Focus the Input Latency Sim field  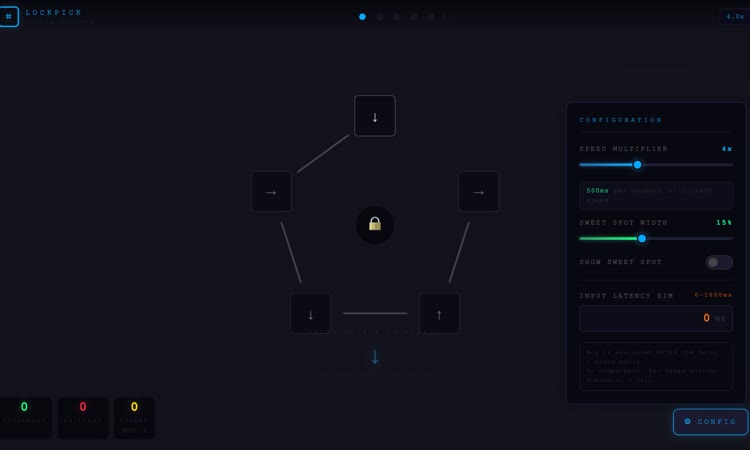click(655, 318)
